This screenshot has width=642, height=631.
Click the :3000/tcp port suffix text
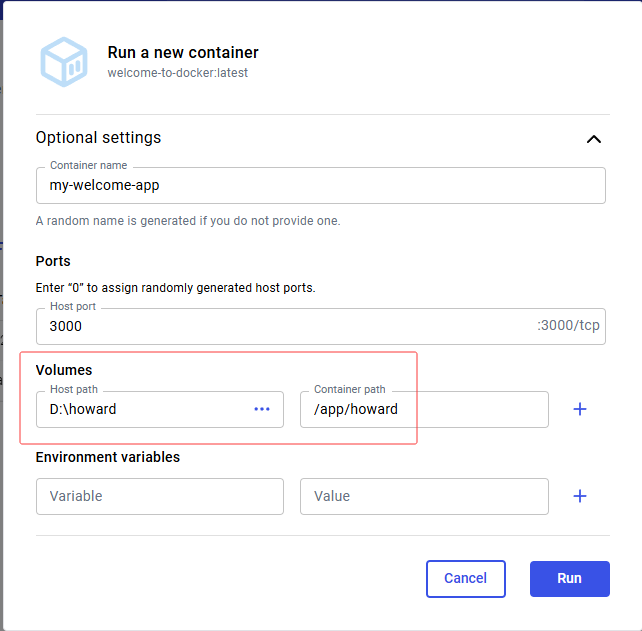(x=568, y=326)
